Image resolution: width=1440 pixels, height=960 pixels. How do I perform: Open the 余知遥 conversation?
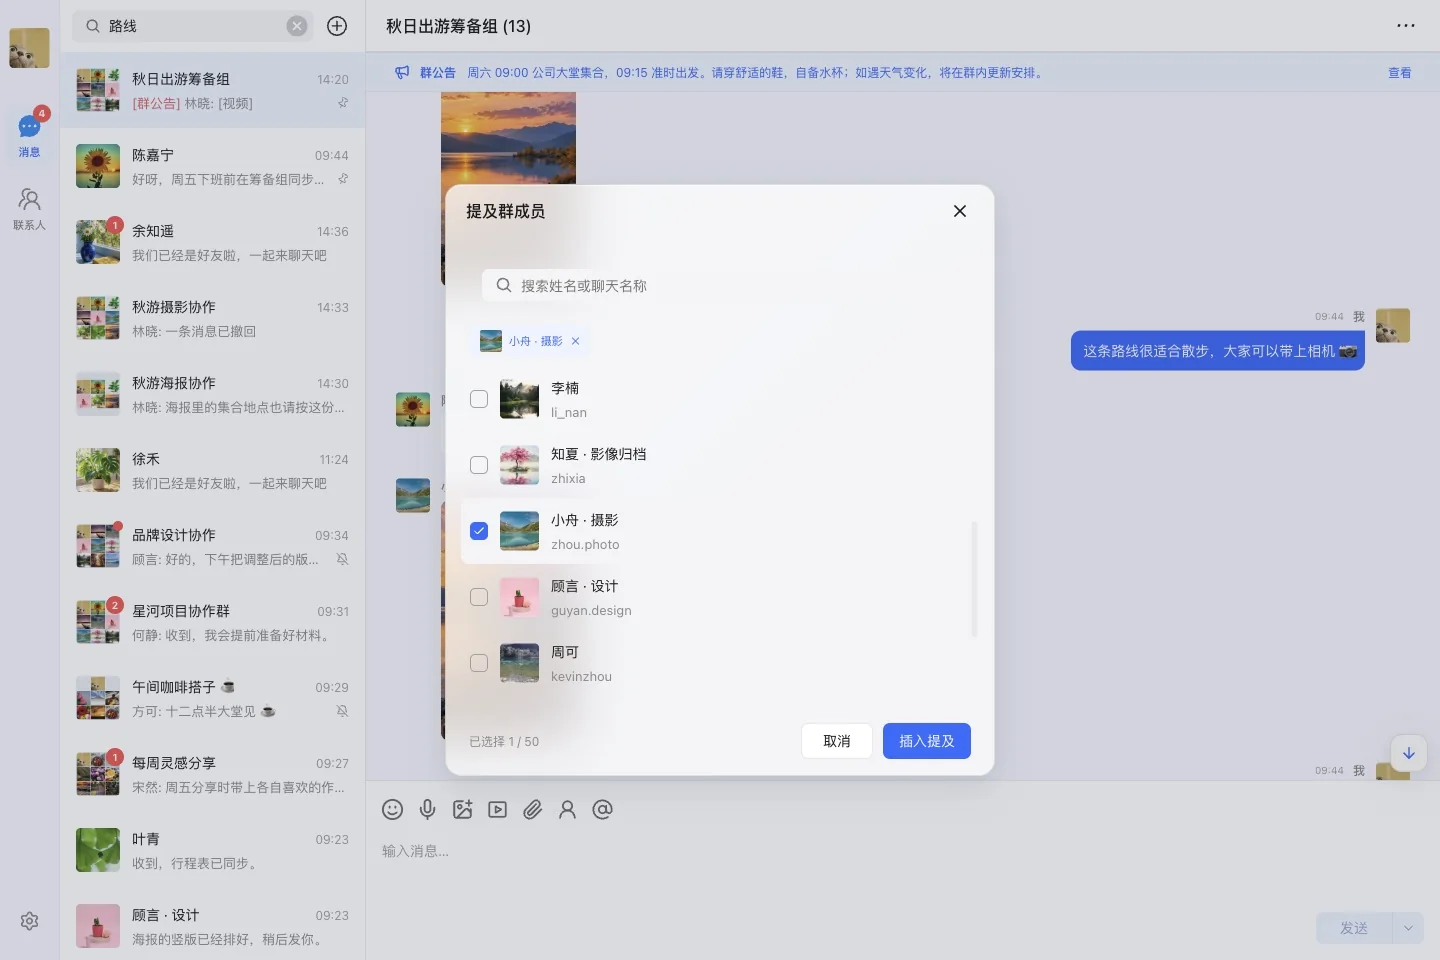pos(212,242)
